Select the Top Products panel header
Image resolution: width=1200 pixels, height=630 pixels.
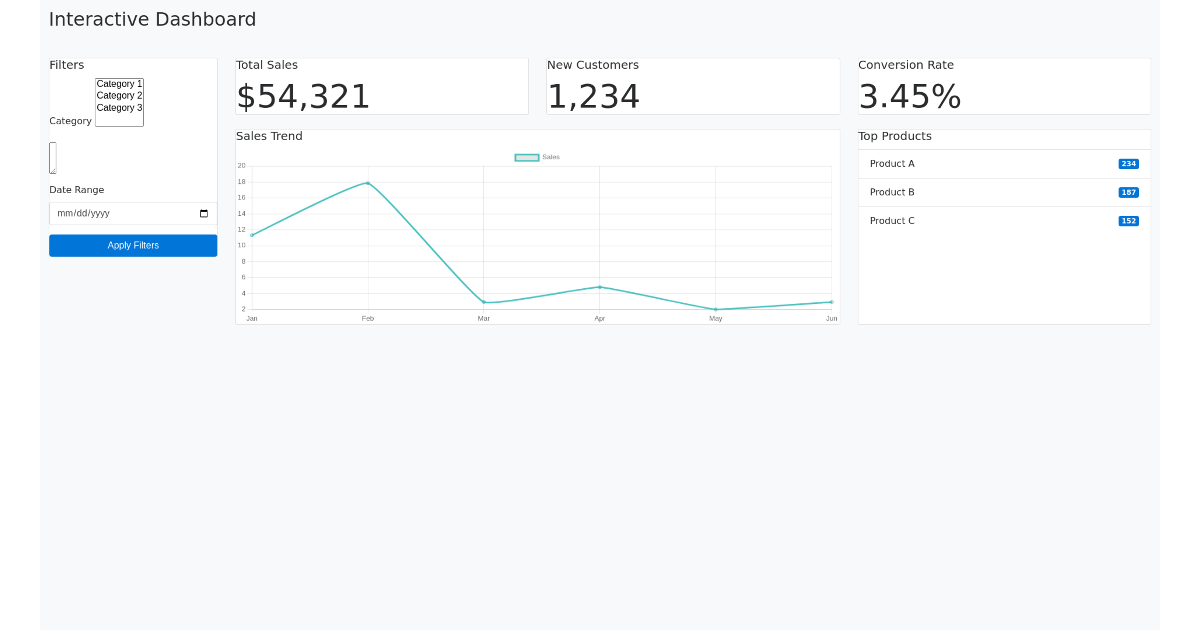(x=894, y=136)
